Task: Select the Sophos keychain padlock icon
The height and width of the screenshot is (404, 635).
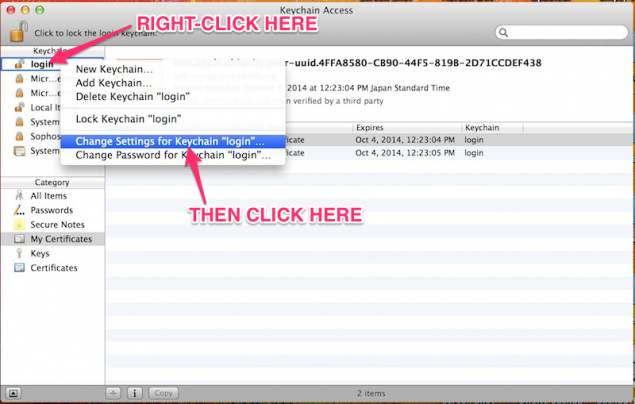Action: tap(19, 136)
